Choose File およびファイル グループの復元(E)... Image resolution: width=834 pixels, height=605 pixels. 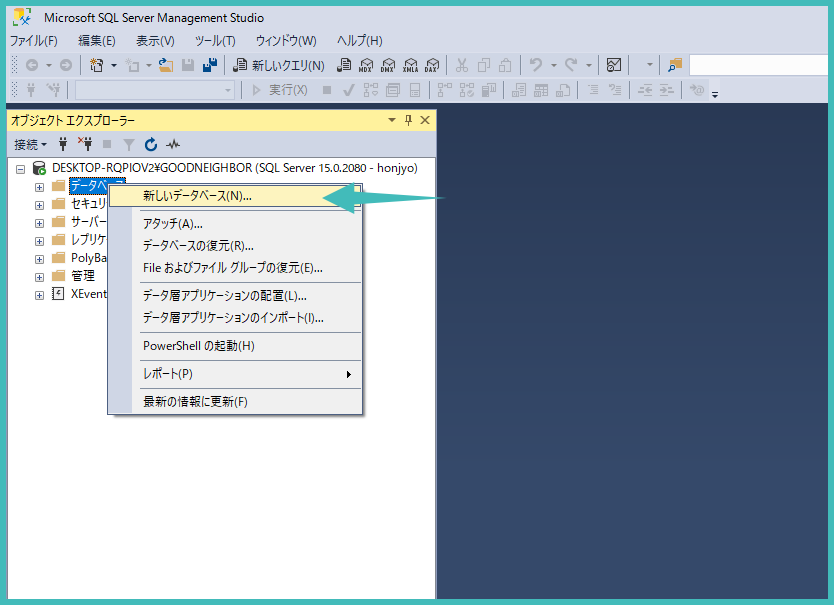[x=235, y=268]
